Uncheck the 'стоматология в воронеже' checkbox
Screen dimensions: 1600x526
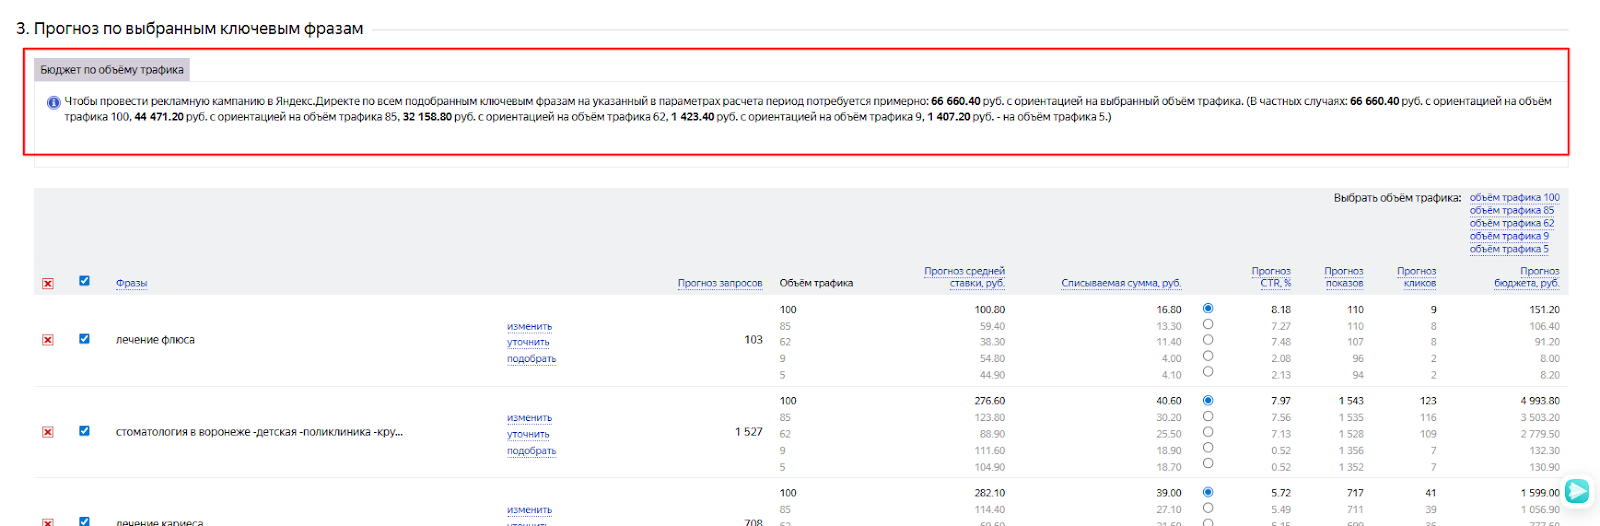(x=84, y=431)
